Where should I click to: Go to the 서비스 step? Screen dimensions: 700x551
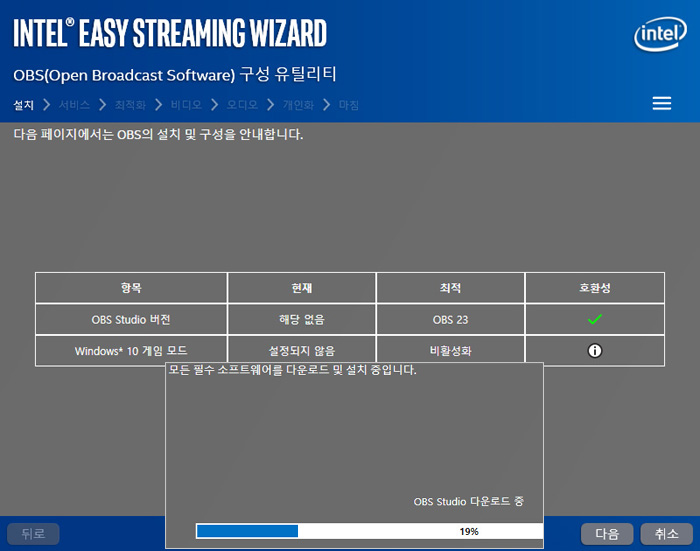(x=75, y=105)
